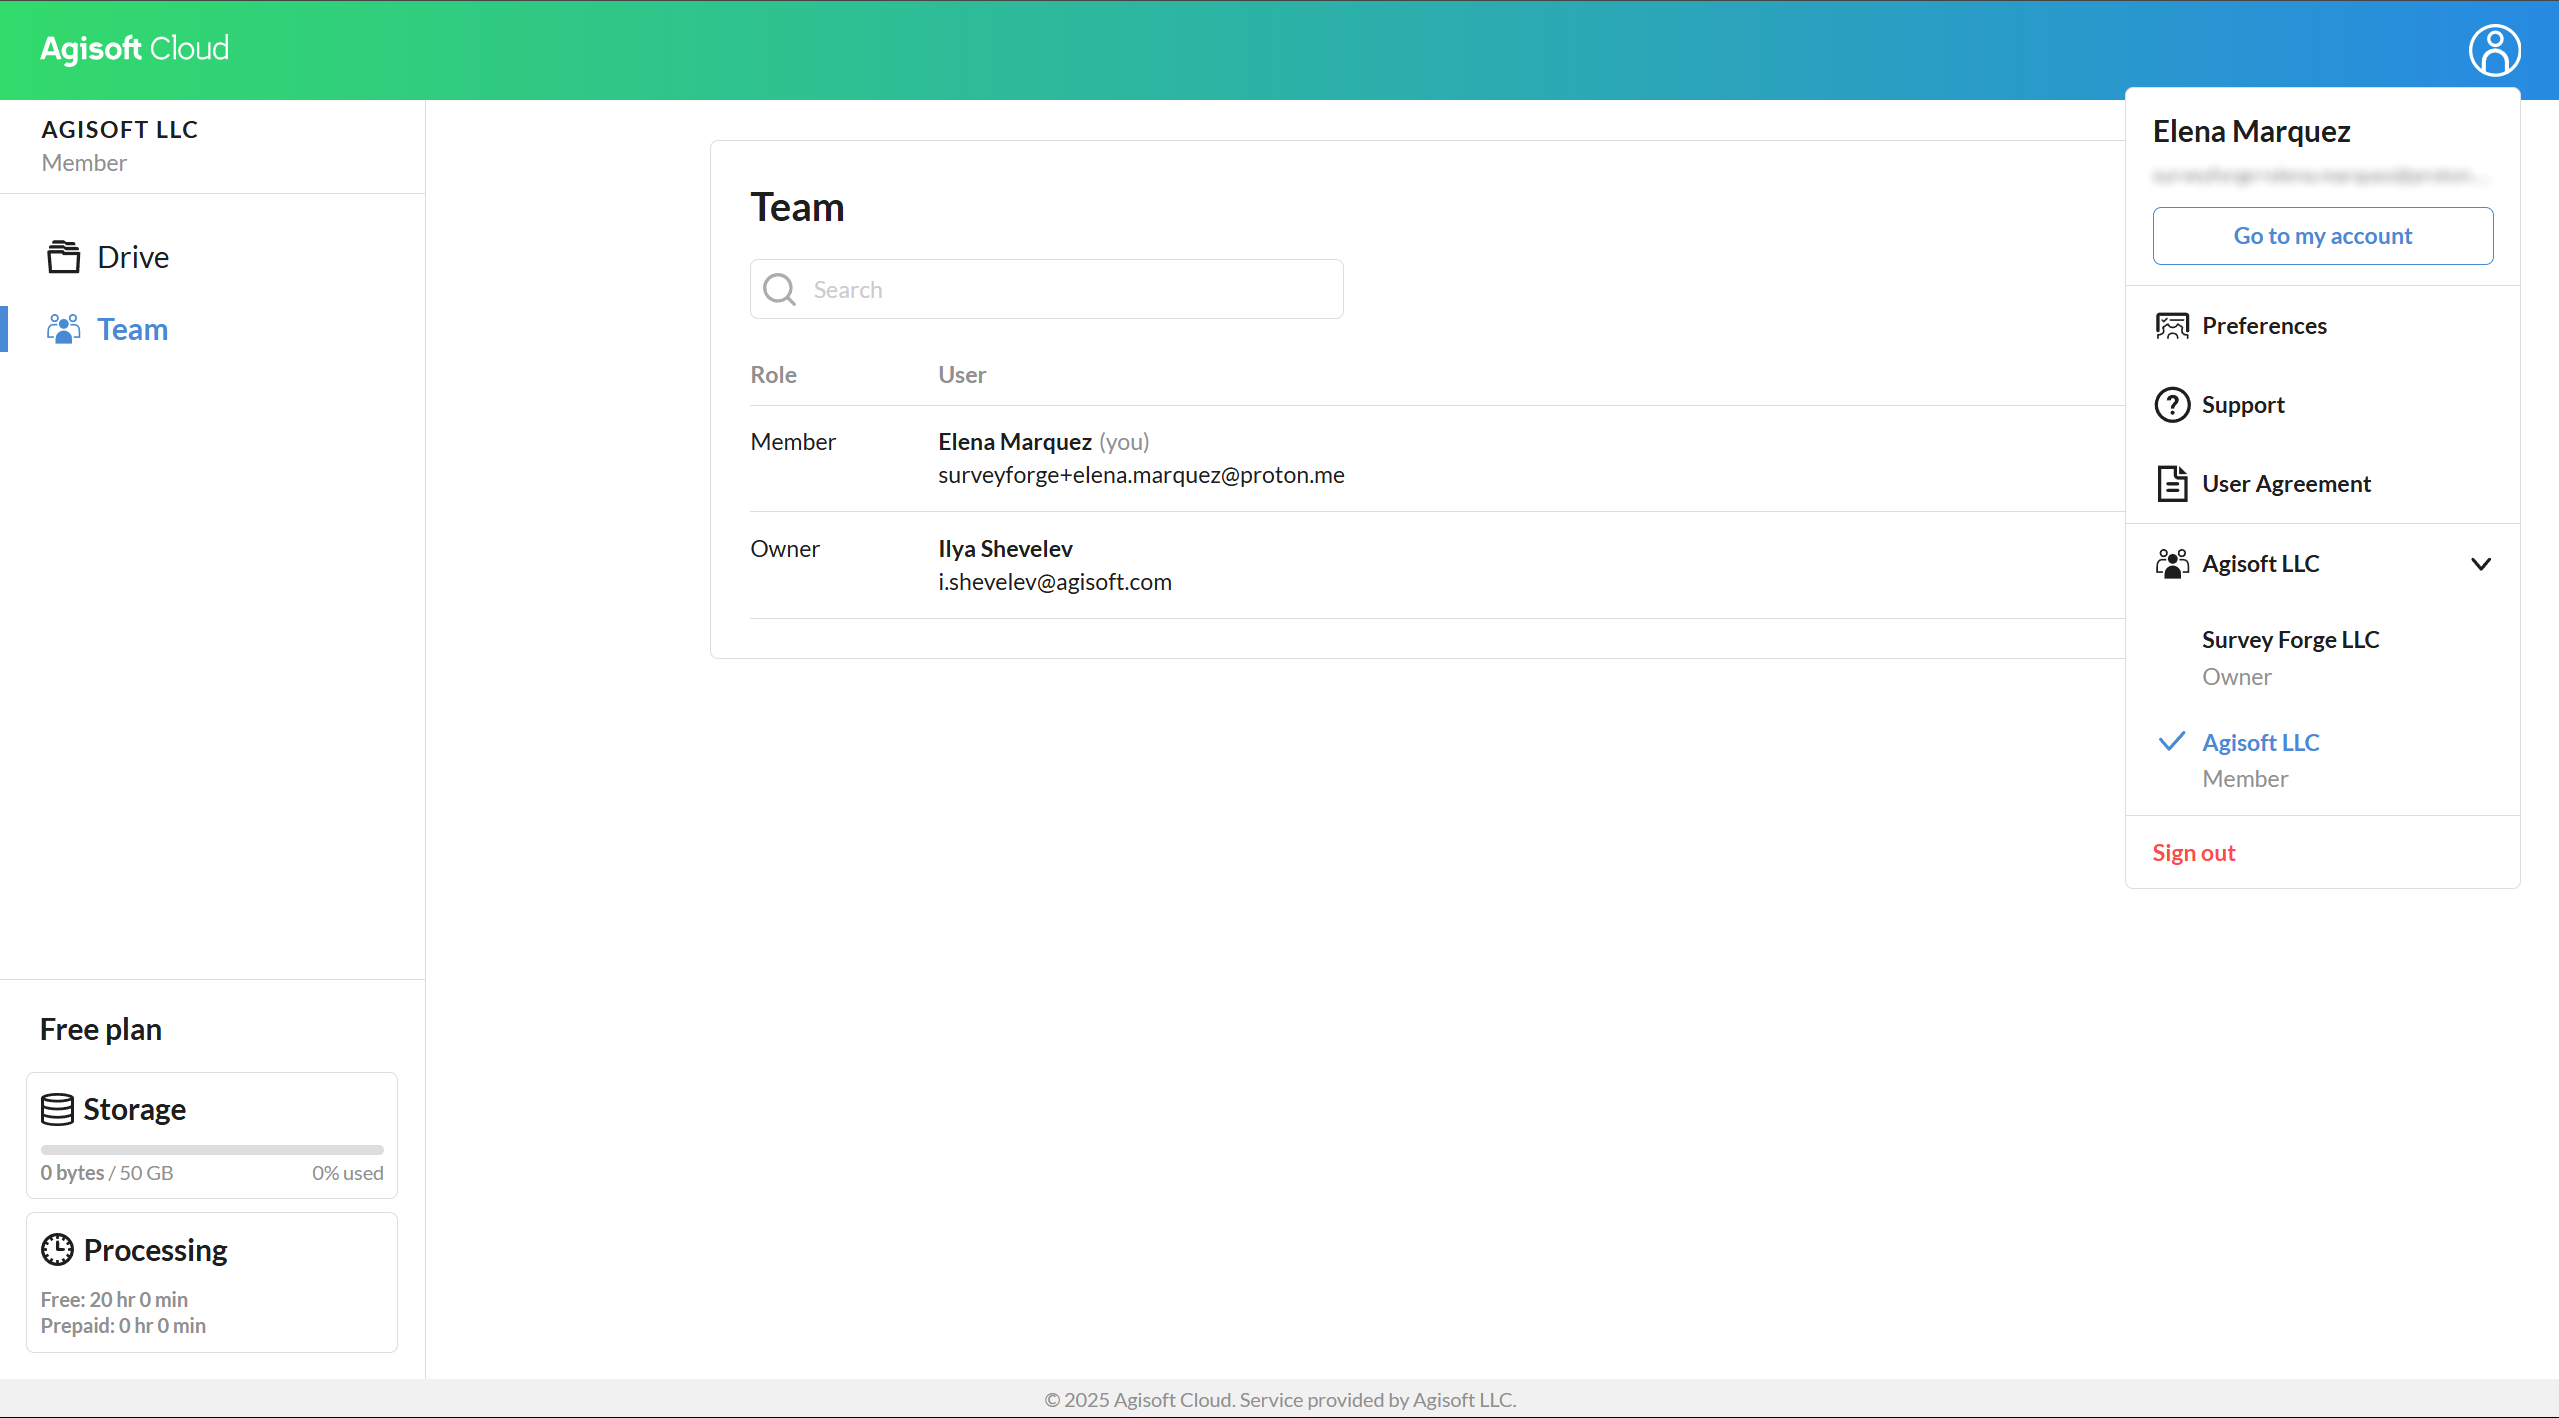Click the User Agreement document icon
Screen dimensions: 2559x1418
coord(2172,484)
